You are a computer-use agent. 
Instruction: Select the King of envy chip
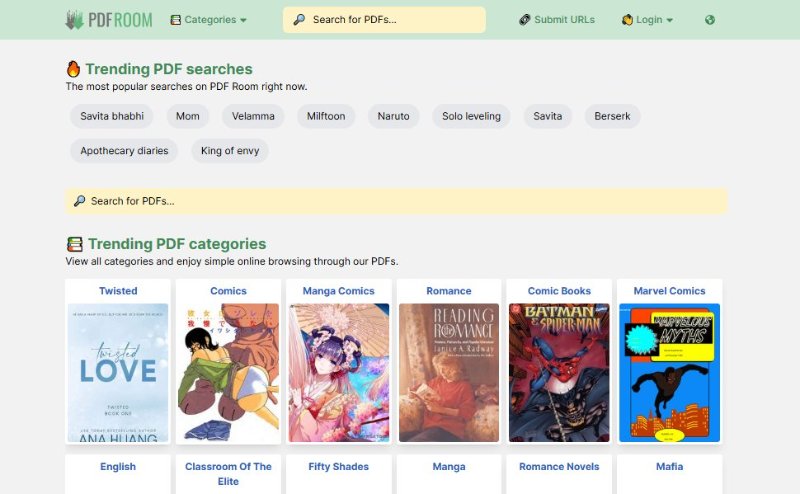[230, 151]
